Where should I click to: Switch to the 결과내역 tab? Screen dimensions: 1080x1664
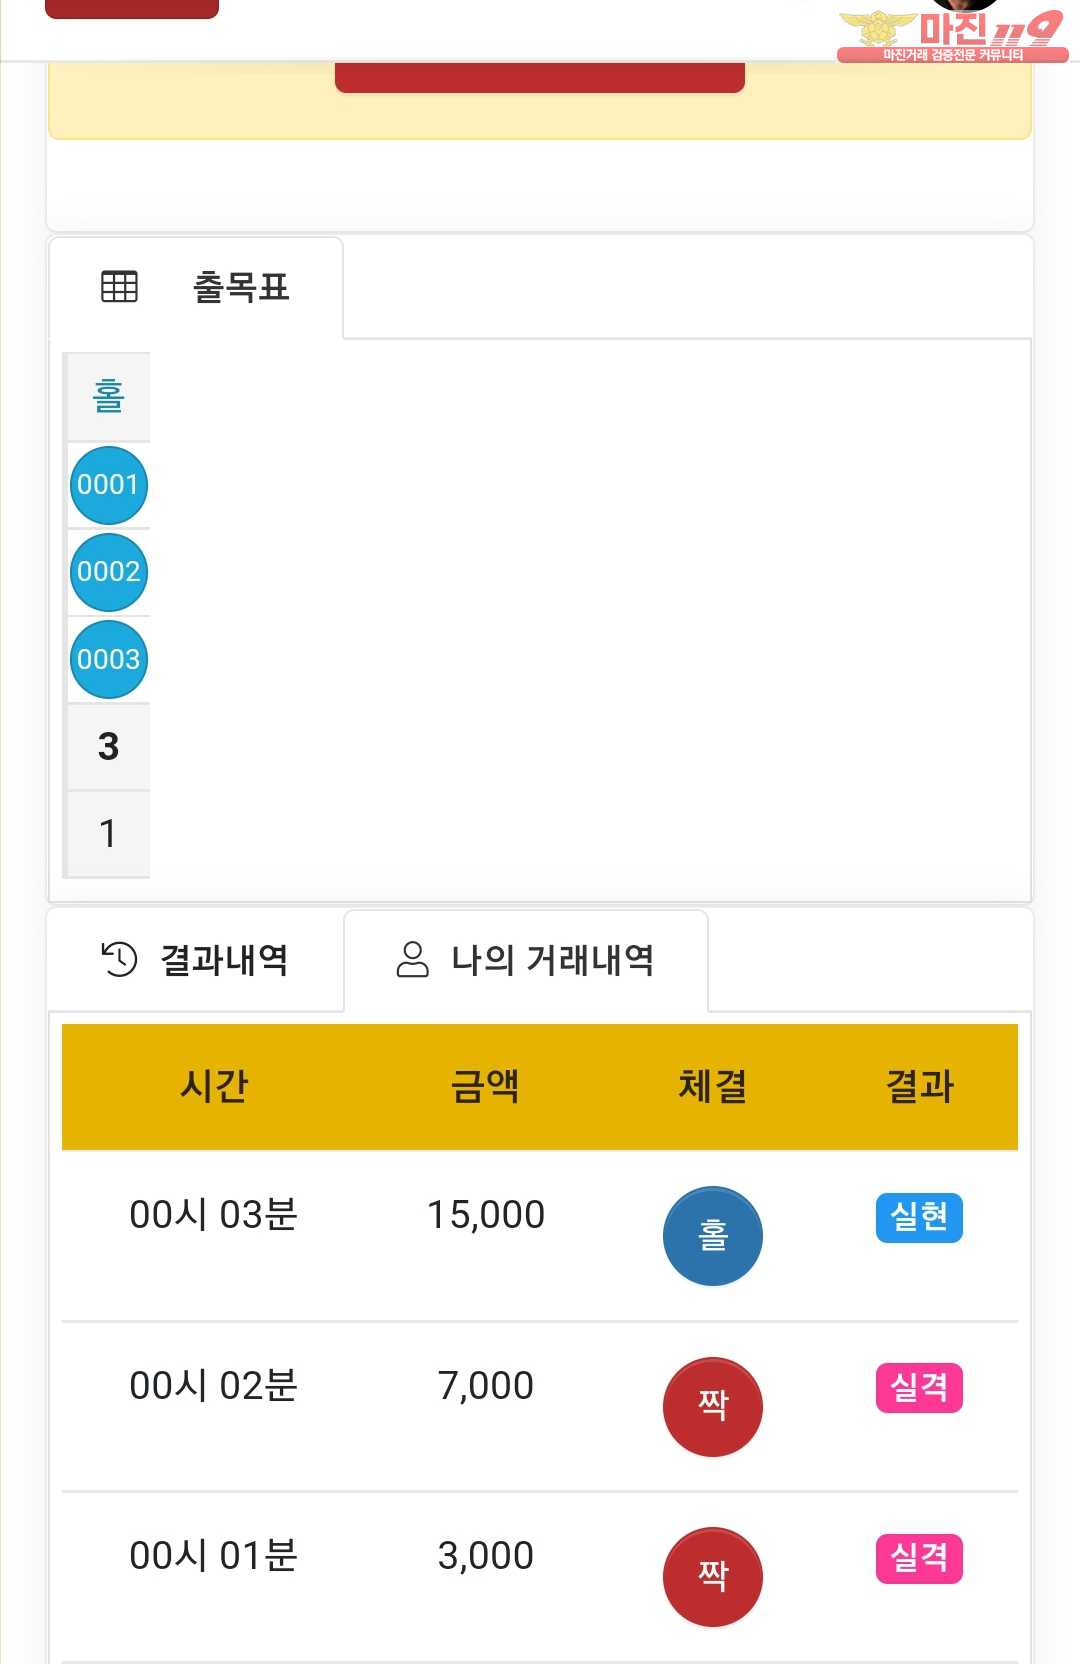[x=196, y=960]
